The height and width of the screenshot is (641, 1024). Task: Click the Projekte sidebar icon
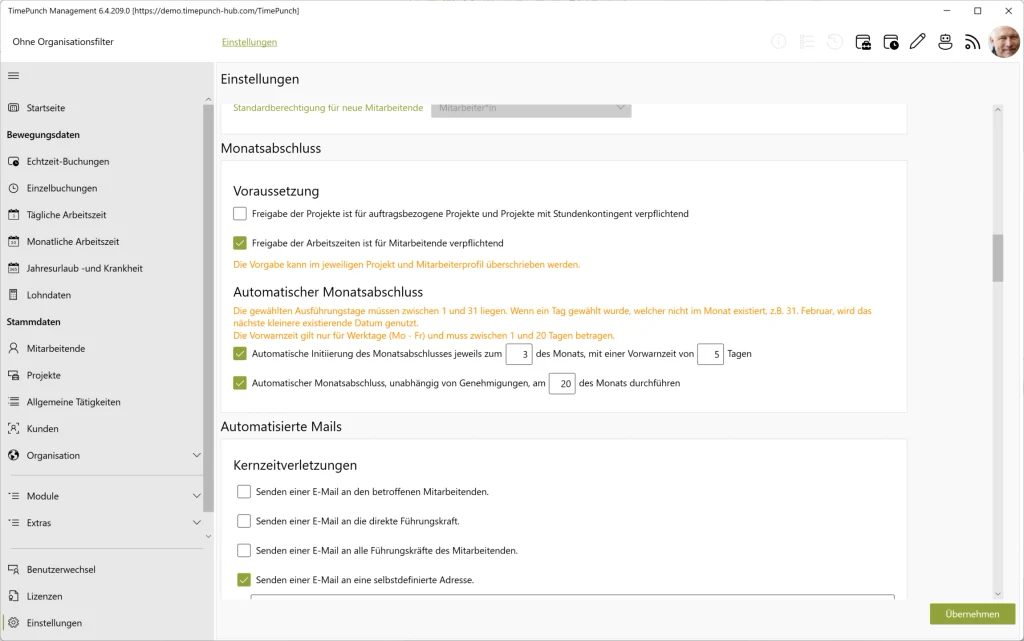click(13, 375)
